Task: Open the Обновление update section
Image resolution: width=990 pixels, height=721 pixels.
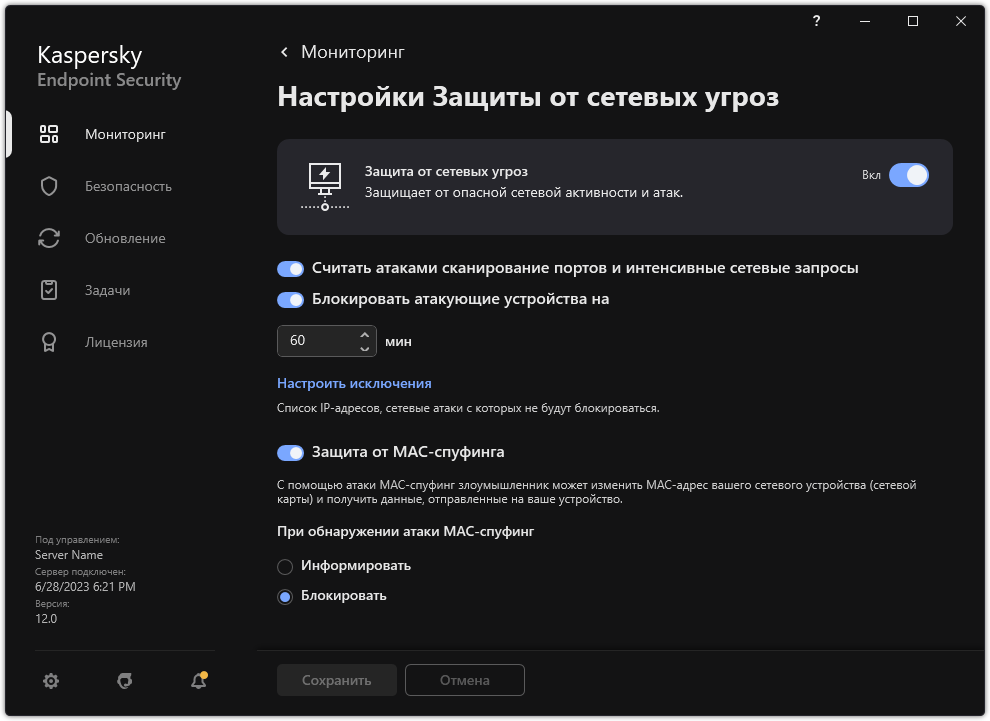Action: (x=125, y=238)
